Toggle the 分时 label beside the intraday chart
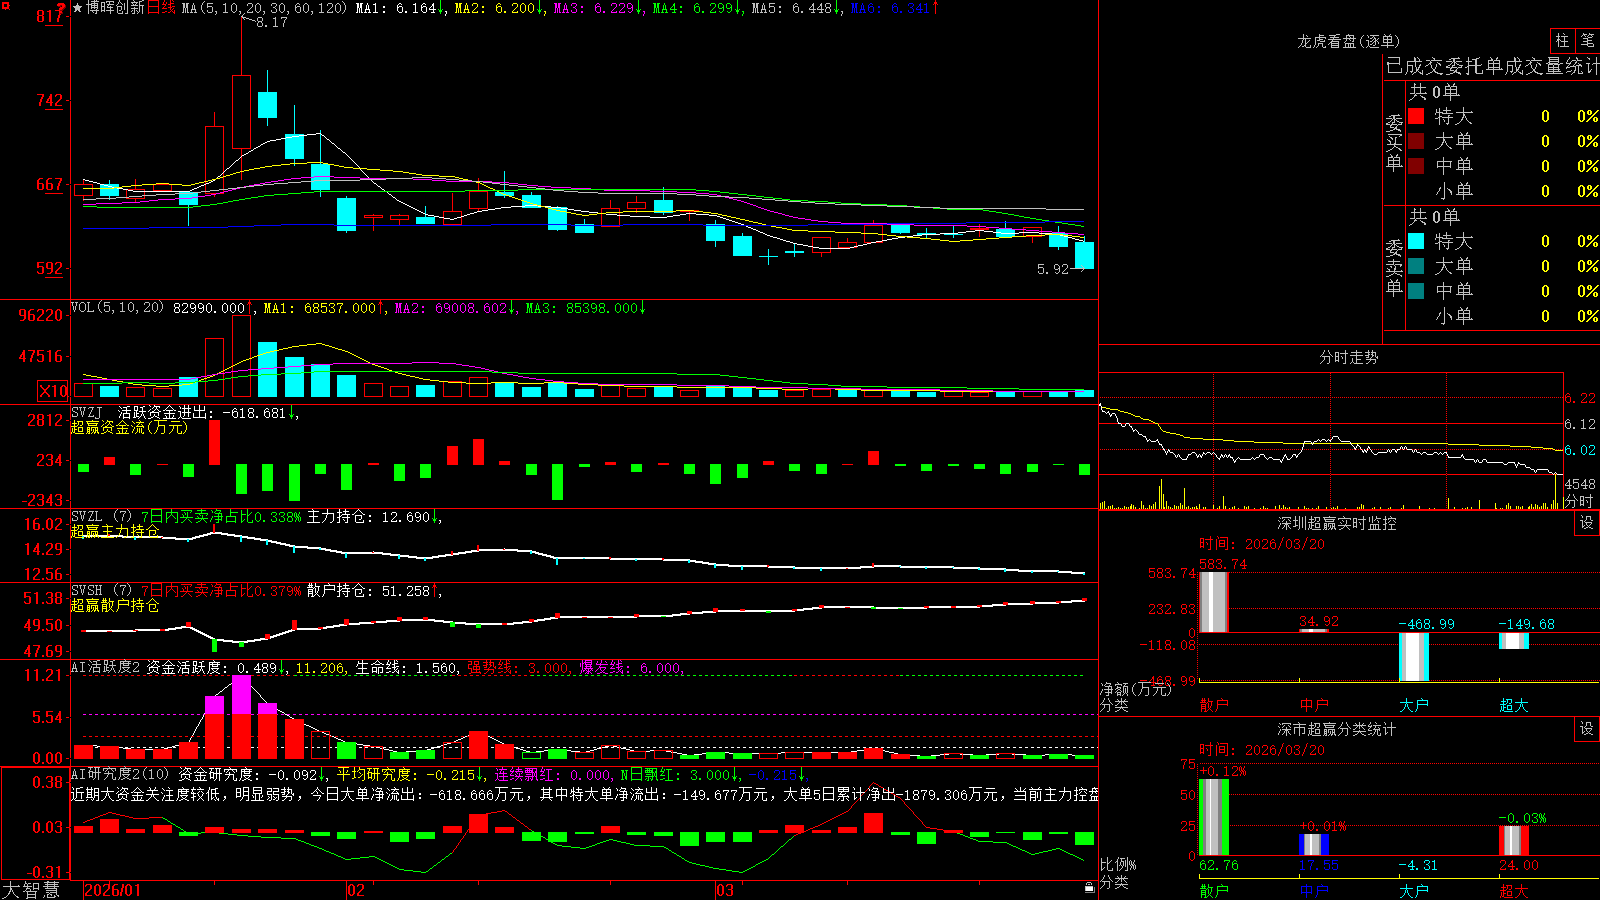This screenshot has height=900, width=1600. [1578, 501]
